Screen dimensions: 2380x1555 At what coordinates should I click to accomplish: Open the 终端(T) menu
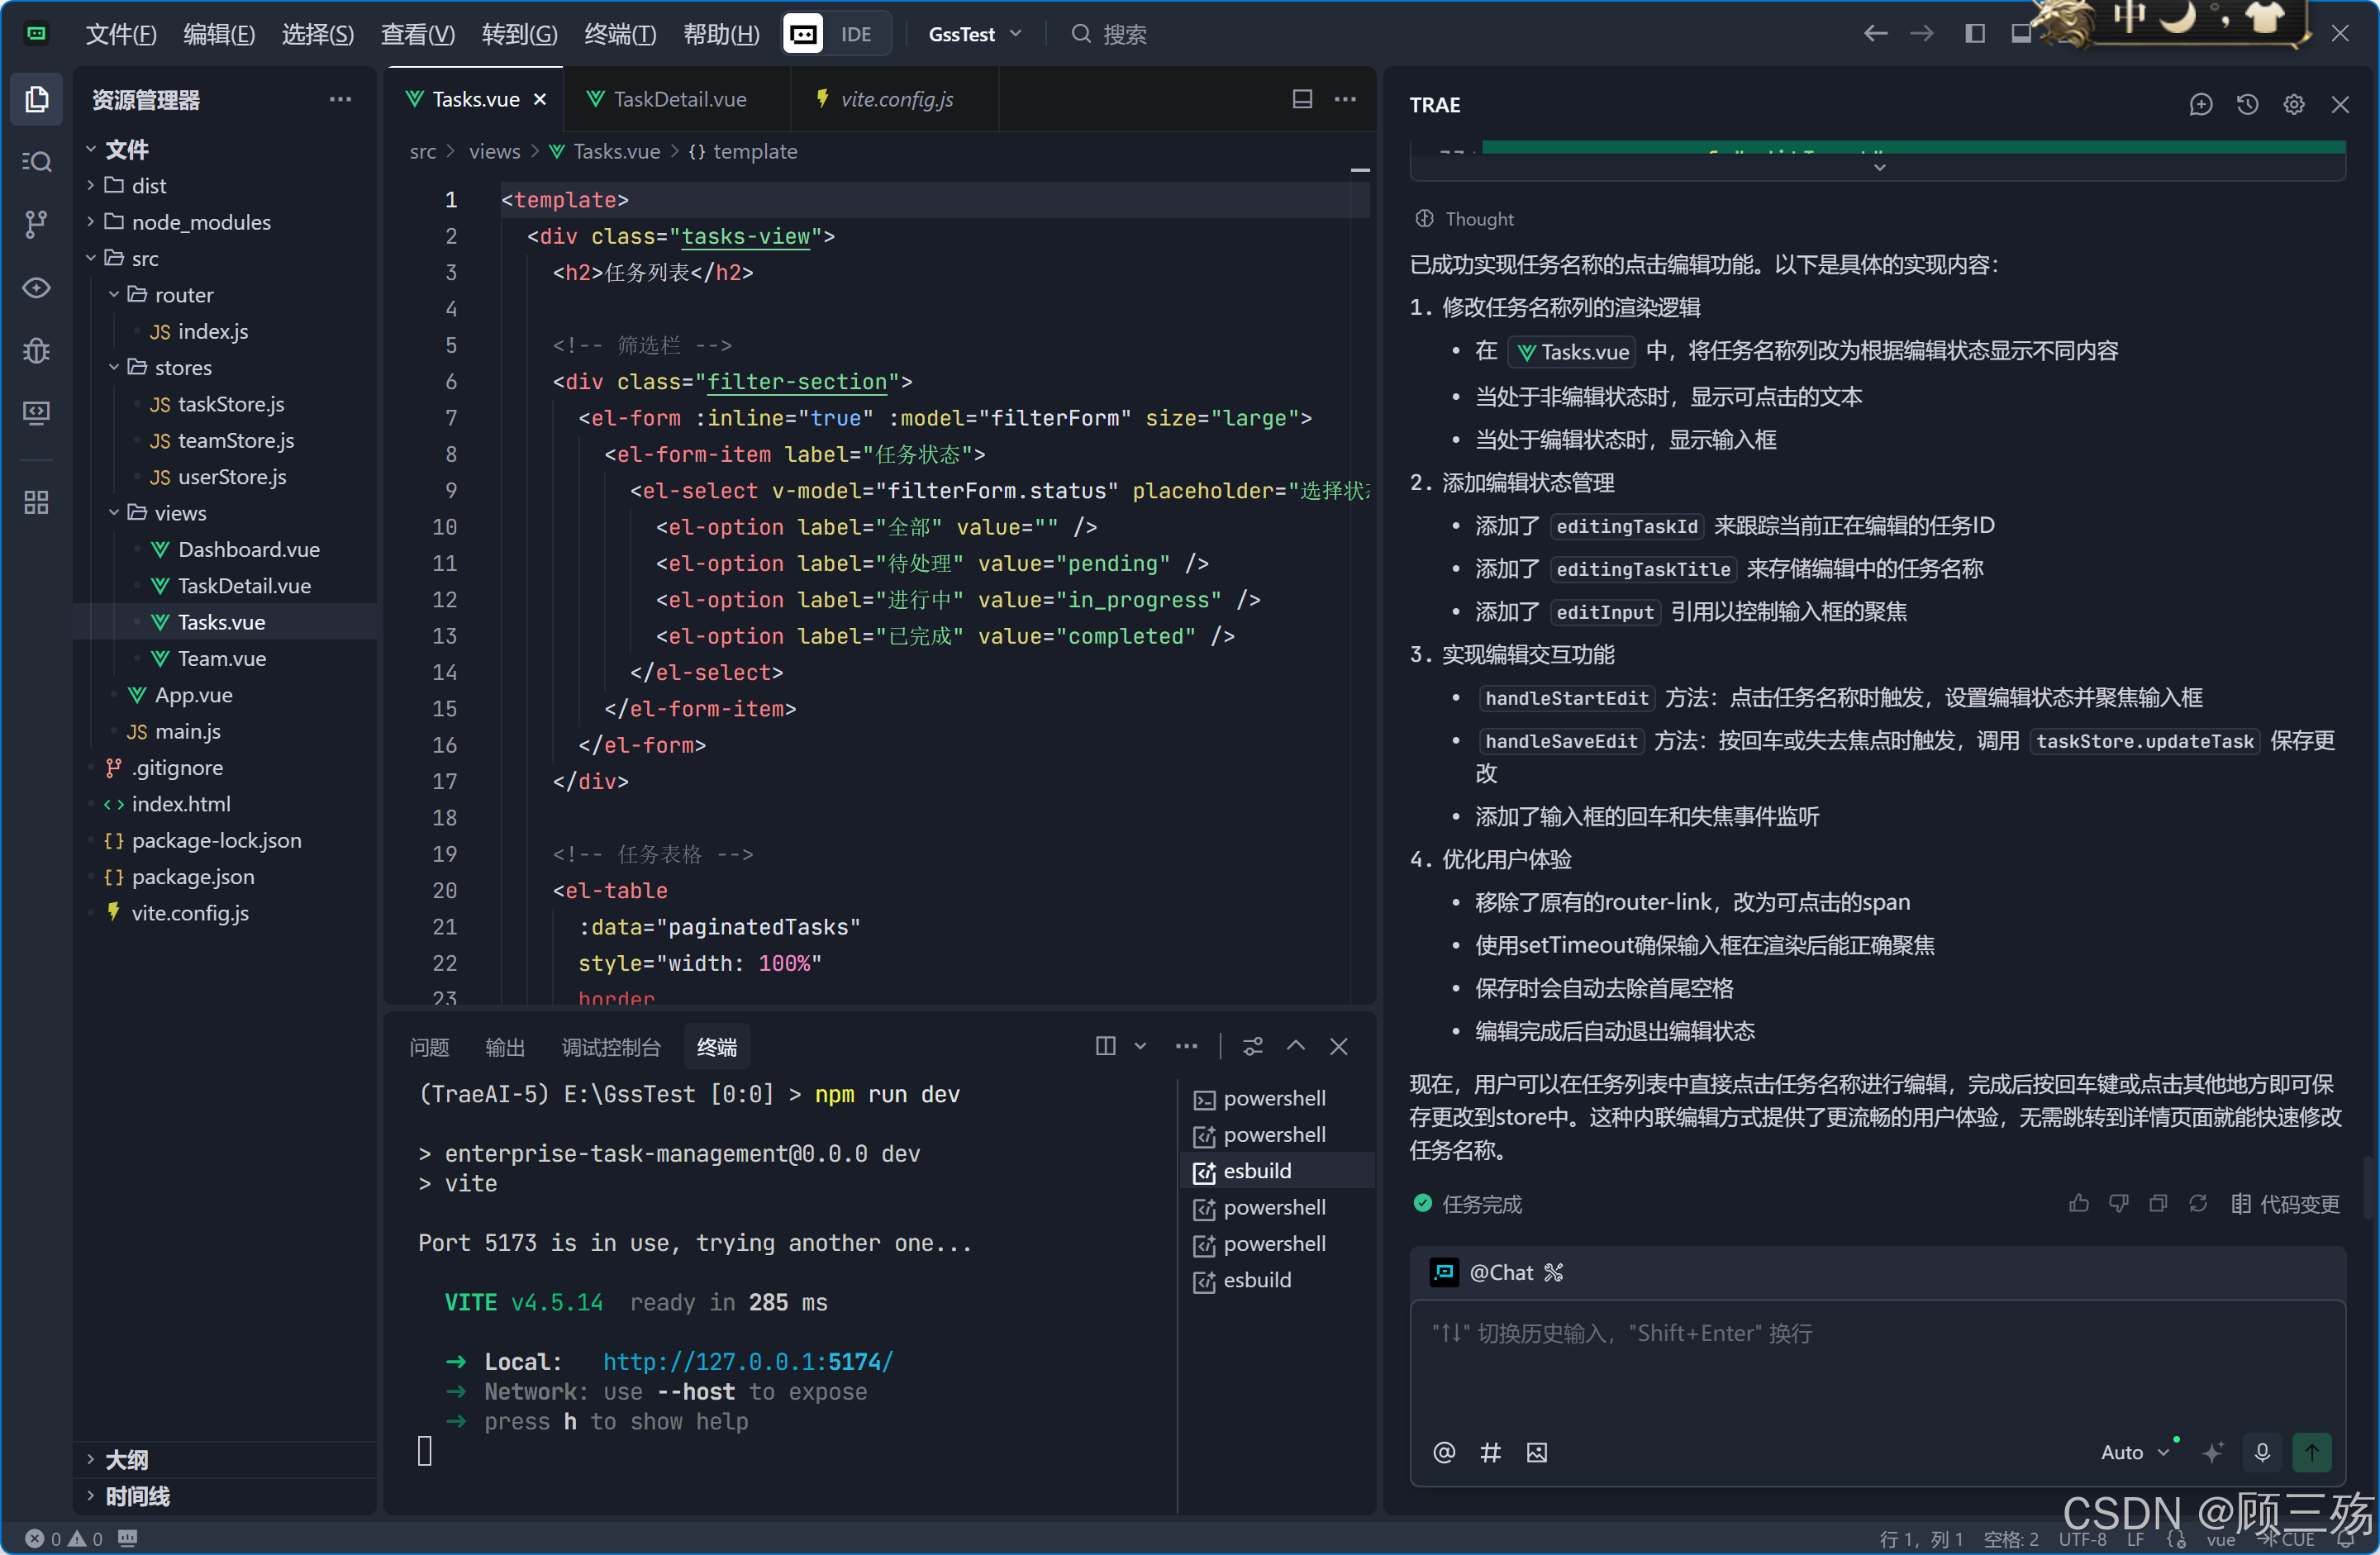click(620, 34)
